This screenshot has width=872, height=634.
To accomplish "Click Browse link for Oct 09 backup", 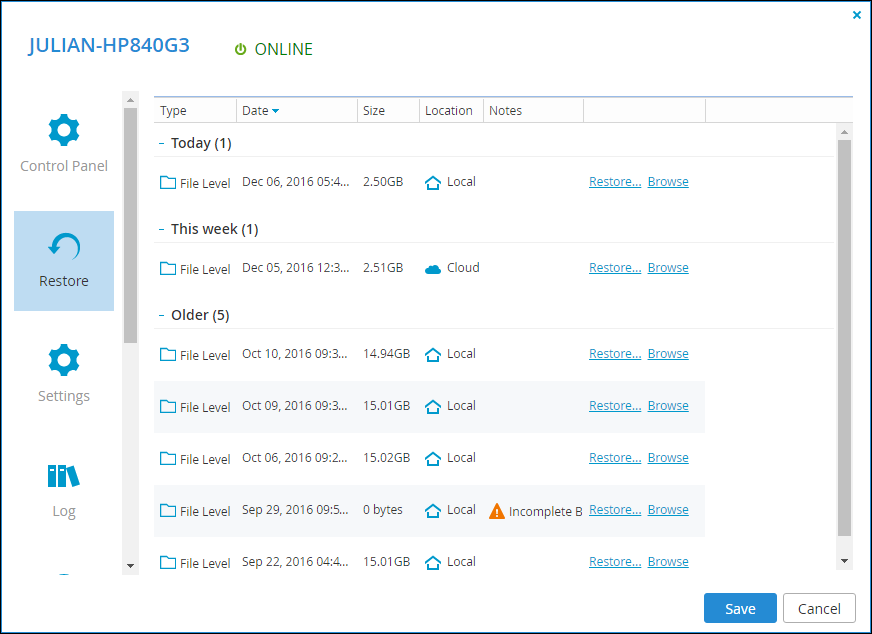I will 668,405.
